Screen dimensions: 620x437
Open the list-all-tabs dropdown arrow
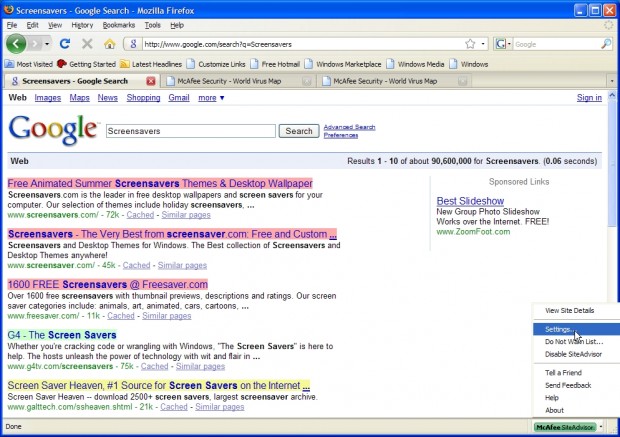coord(612,81)
